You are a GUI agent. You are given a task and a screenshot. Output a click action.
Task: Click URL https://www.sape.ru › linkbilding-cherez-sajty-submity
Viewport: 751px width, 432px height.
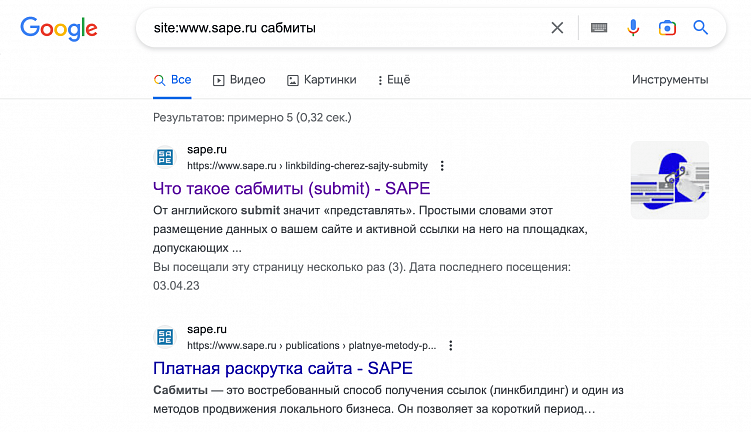tap(307, 166)
